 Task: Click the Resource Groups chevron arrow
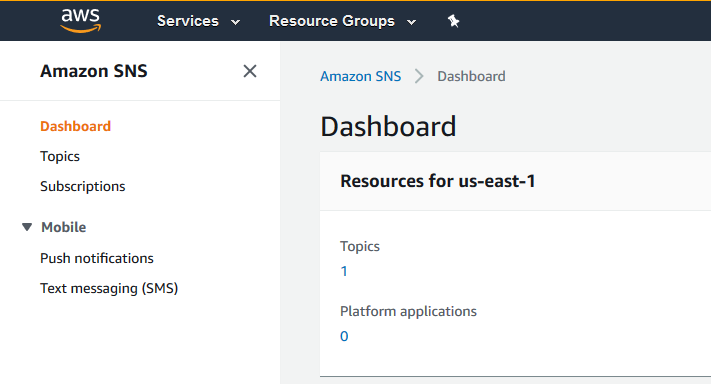pos(411,22)
